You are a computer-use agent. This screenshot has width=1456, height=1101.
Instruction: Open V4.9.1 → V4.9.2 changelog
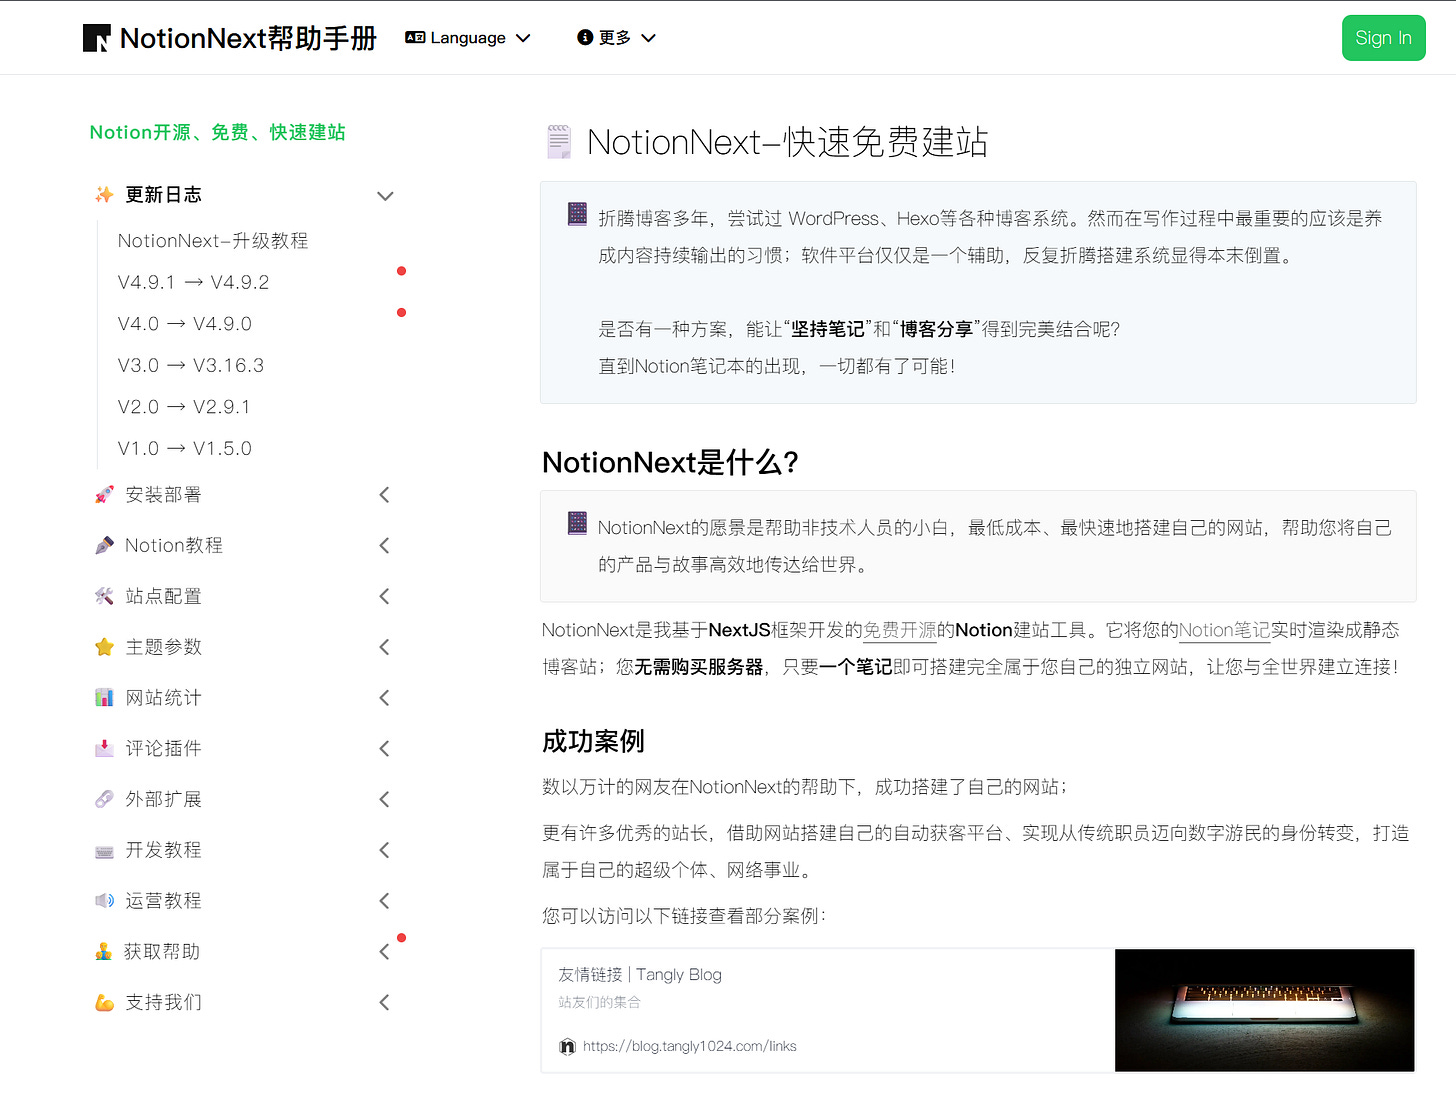click(x=193, y=282)
